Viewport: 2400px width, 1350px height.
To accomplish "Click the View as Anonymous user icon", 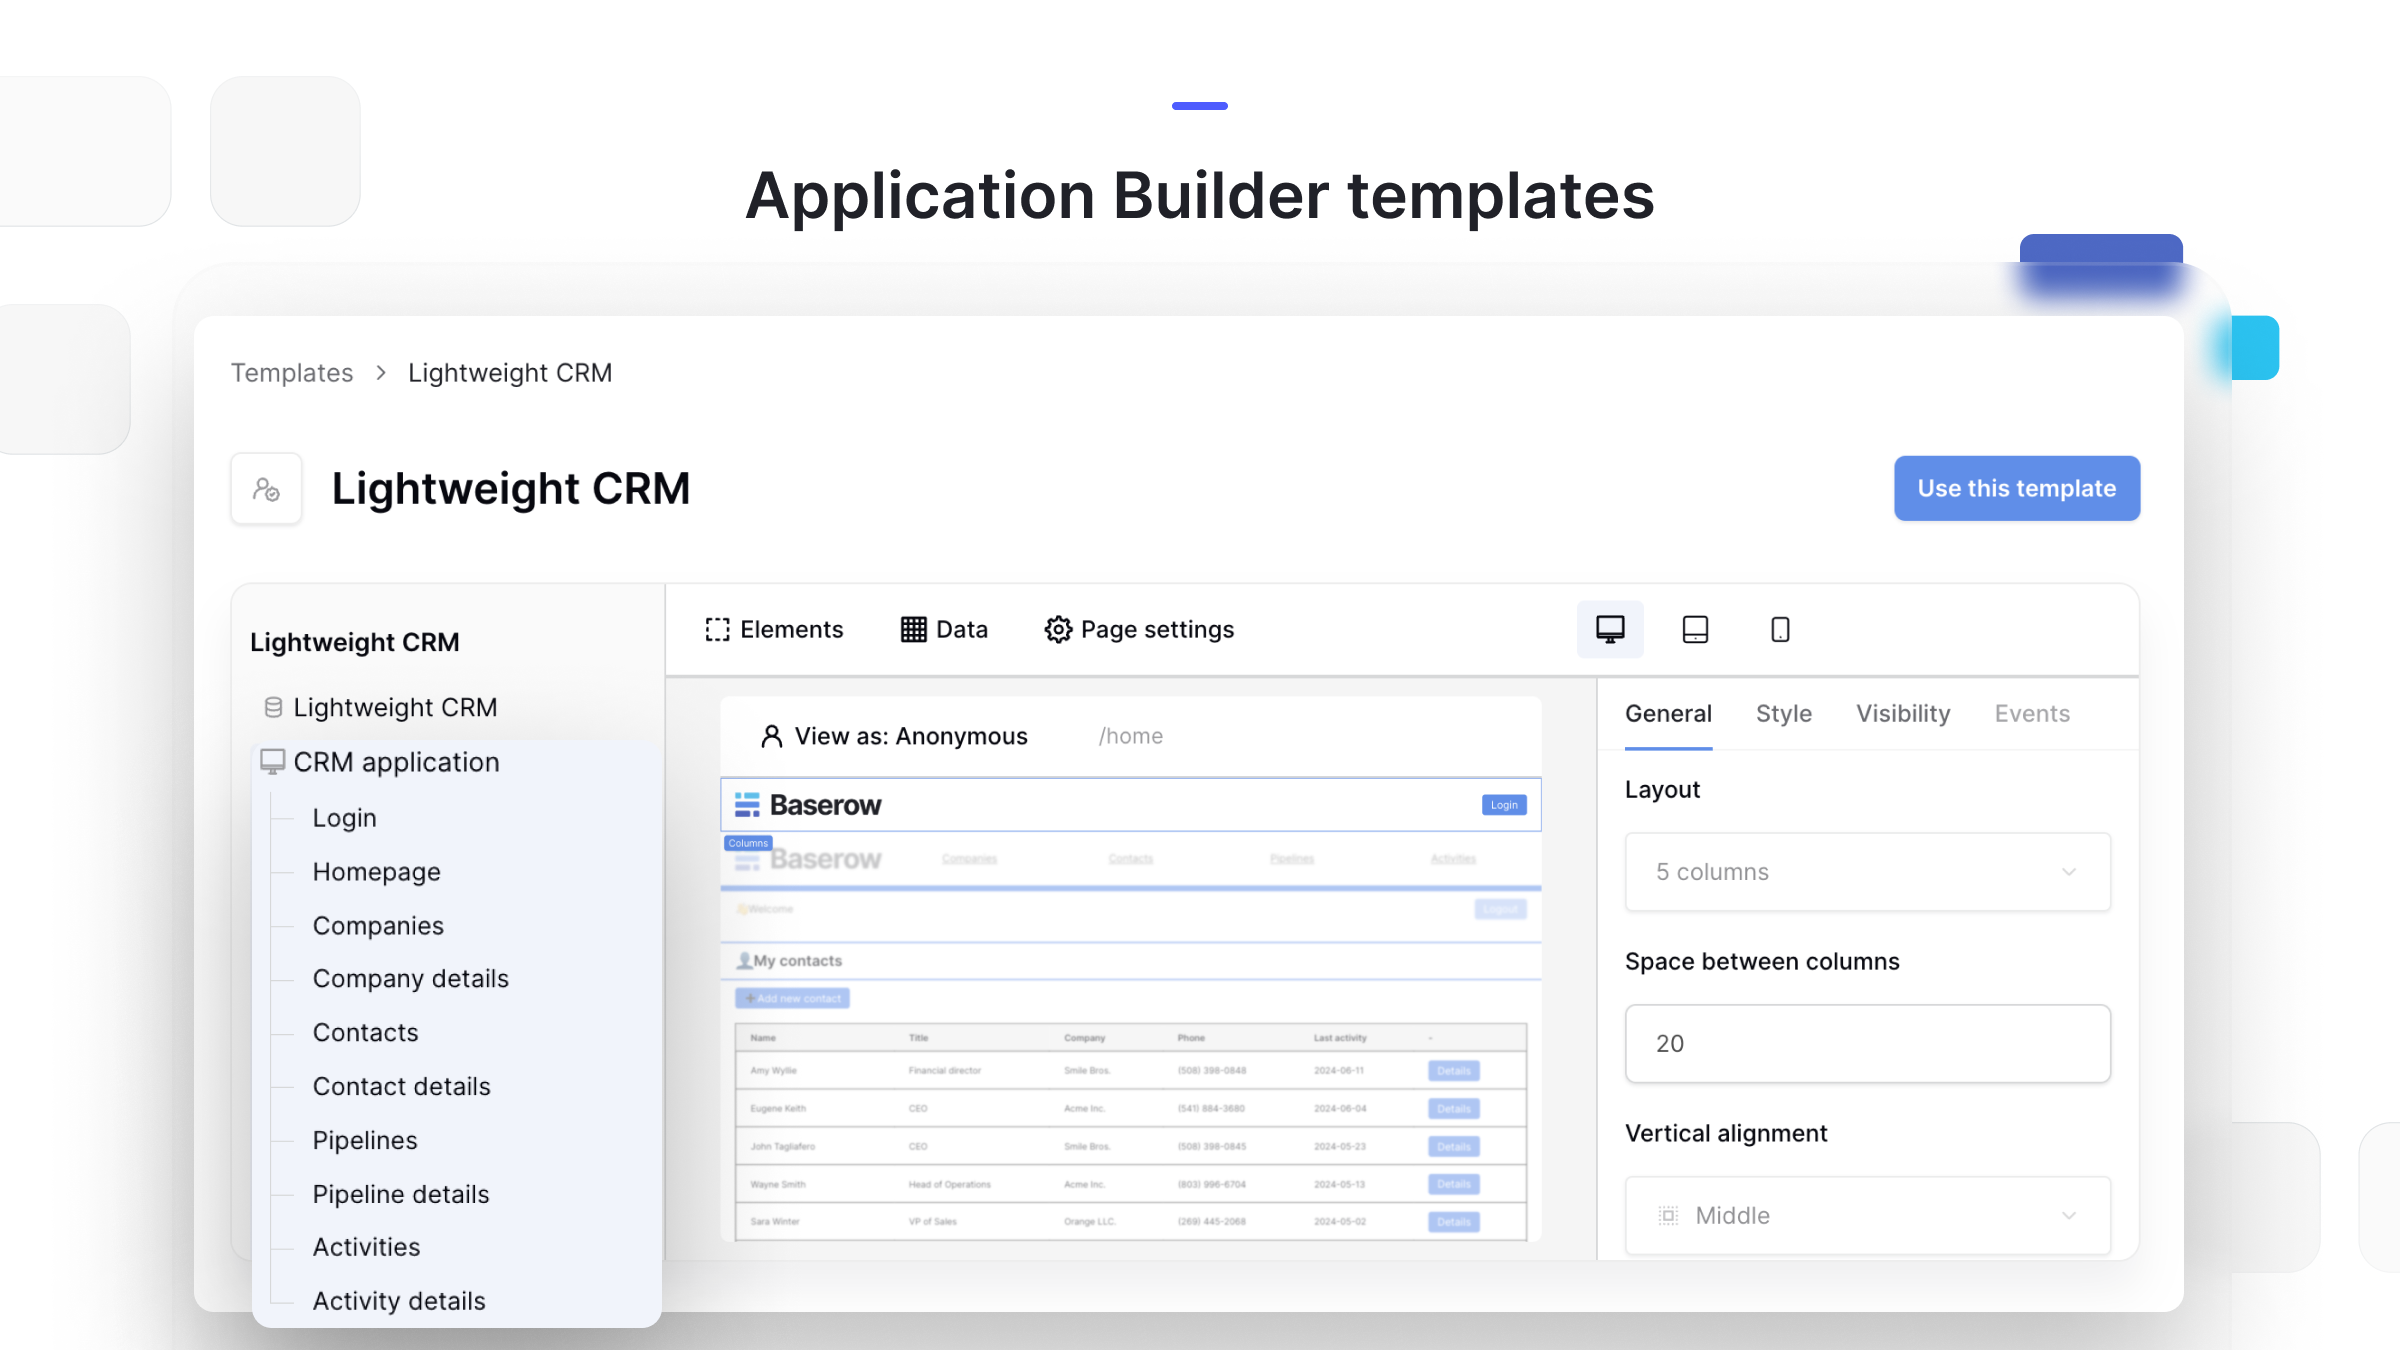I will tap(770, 735).
